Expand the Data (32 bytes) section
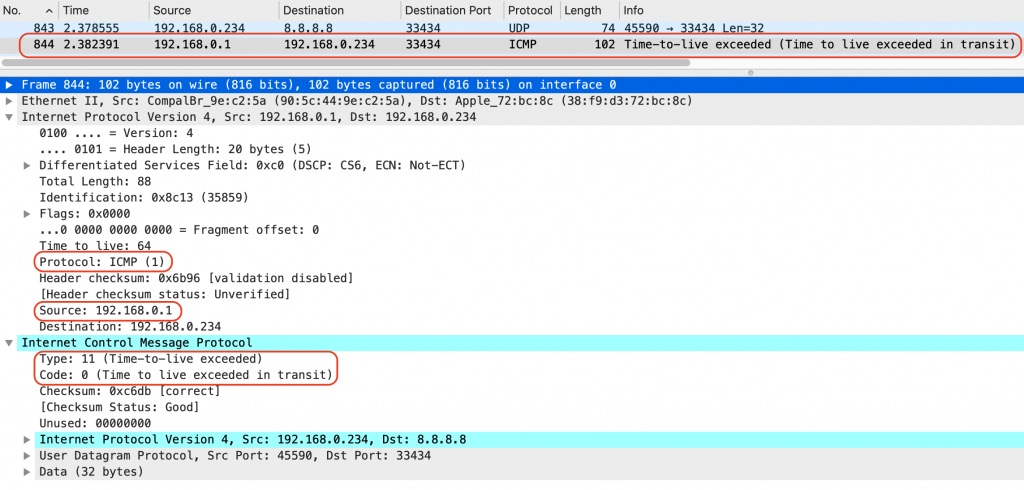 click(x=27, y=471)
